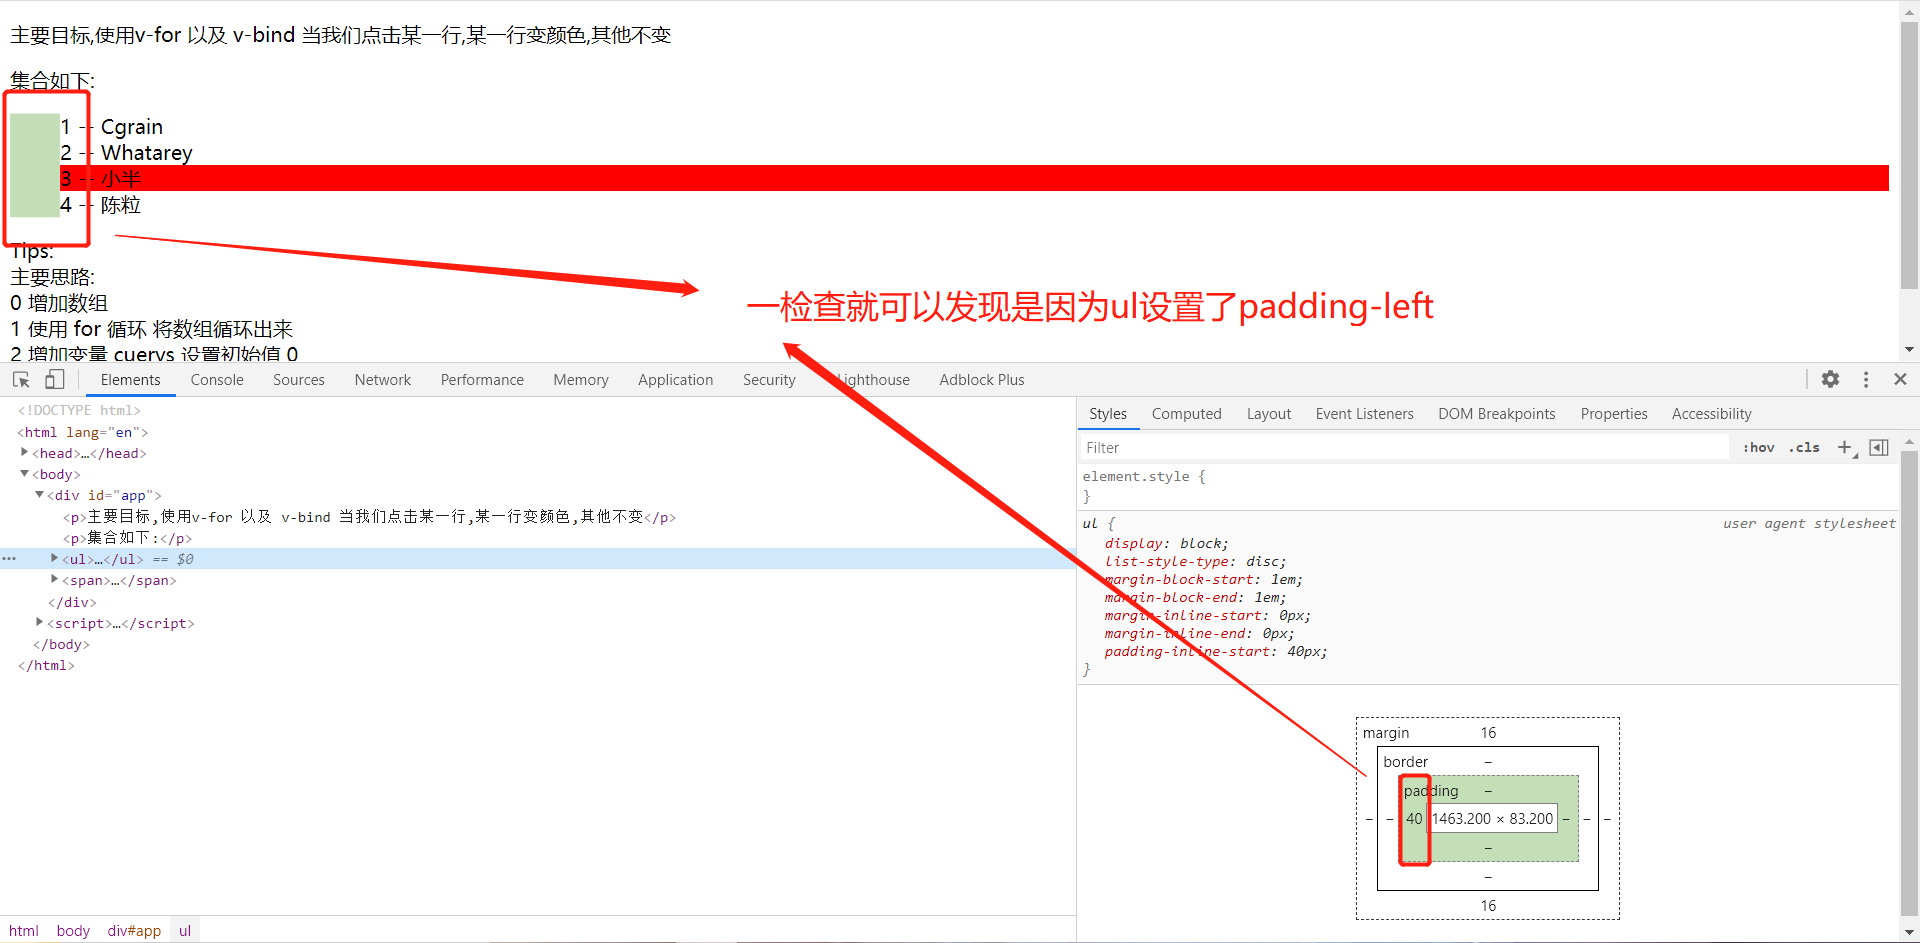Toggle the :hov element state button
Image resolution: width=1920 pixels, height=943 pixels.
(x=1758, y=448)
